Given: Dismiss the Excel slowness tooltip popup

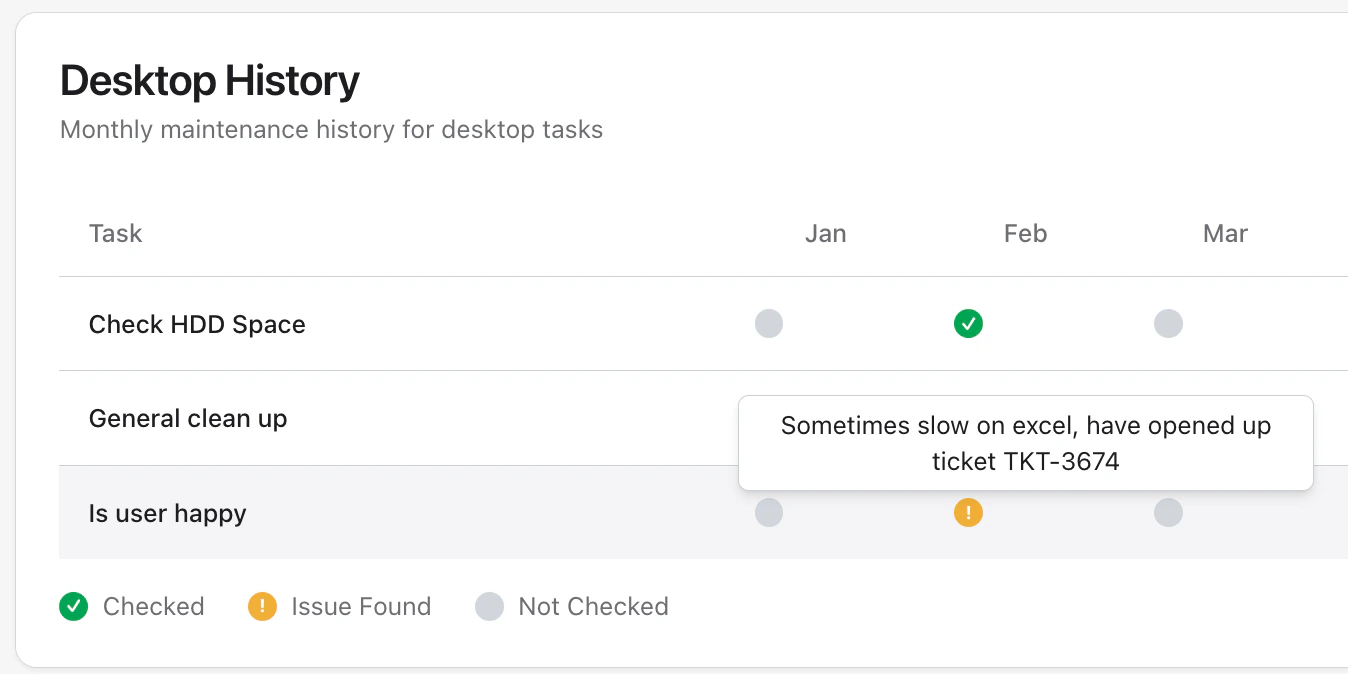Looking at the screenshot, I should pos(1025,442).
